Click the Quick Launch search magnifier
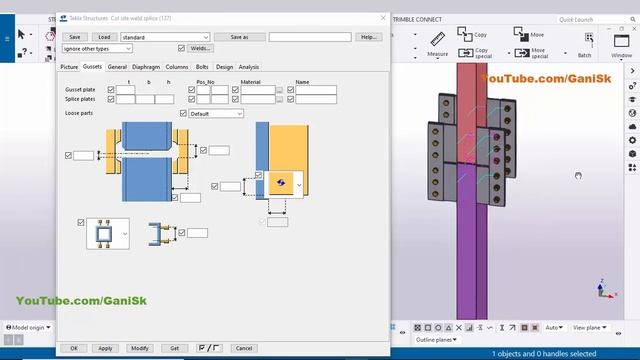The height and width of the screenshot is (360, 640). click(632, 20)
